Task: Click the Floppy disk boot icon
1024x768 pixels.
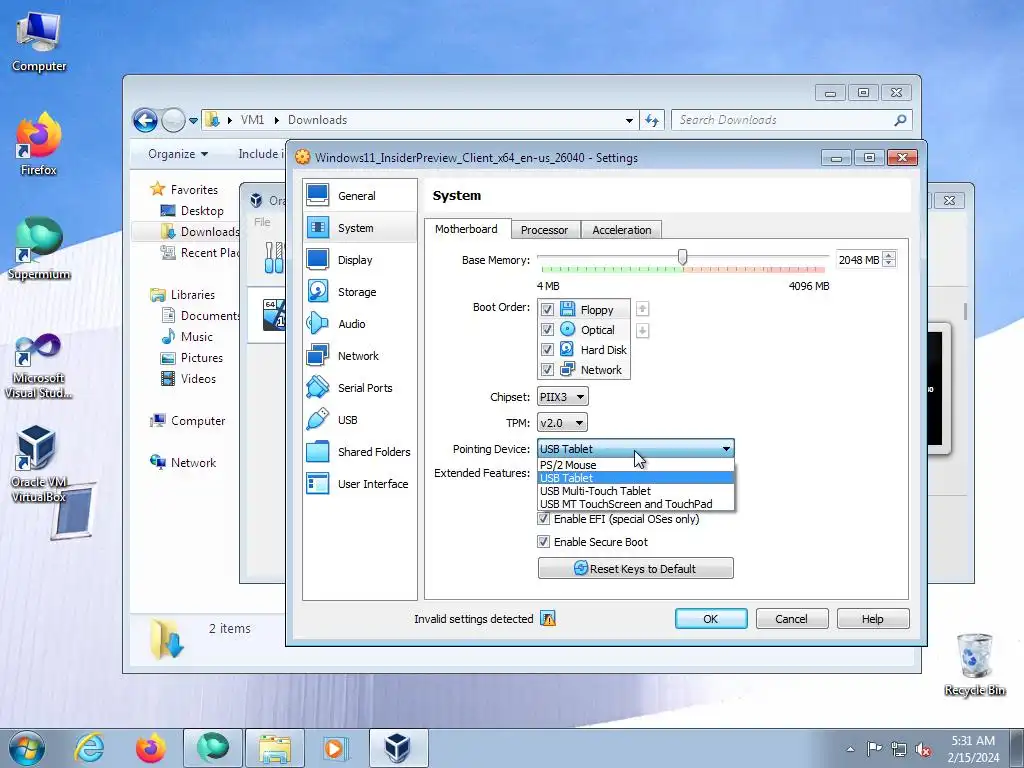Action: pos(568,309)
